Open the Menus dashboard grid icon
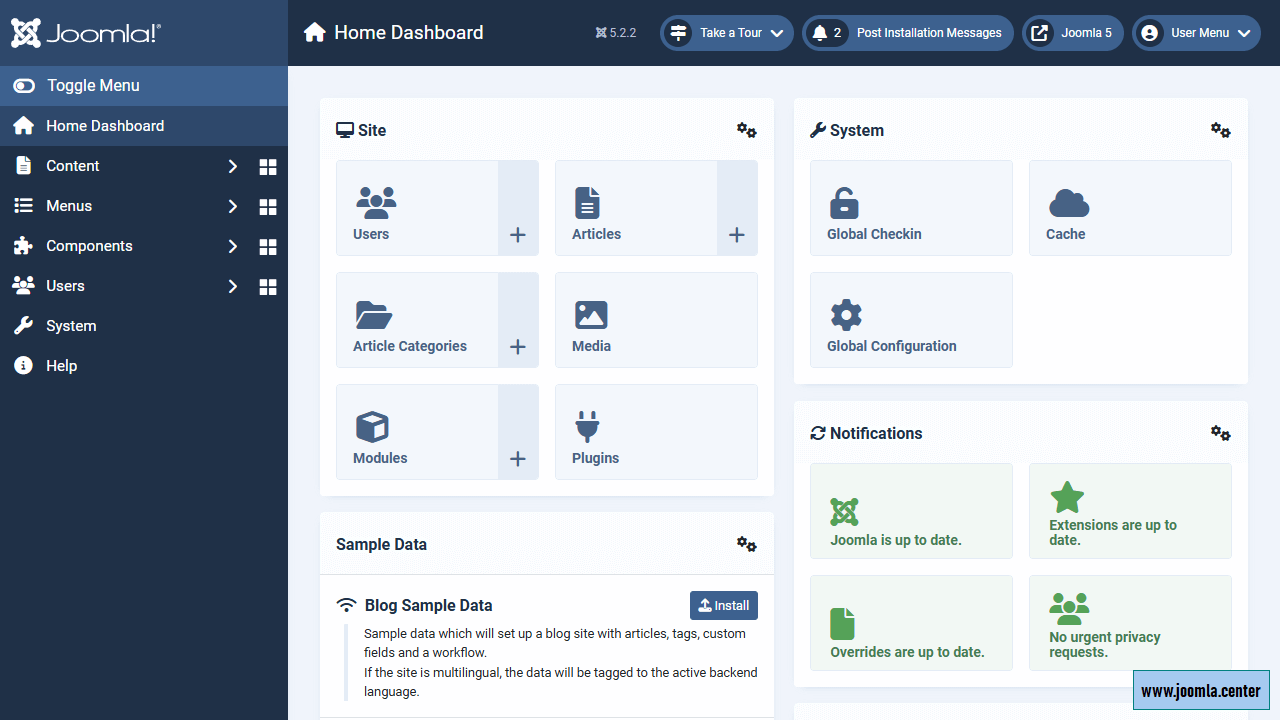The width and height of the screenshot is (1280, 720). click(x=268, y=207)
